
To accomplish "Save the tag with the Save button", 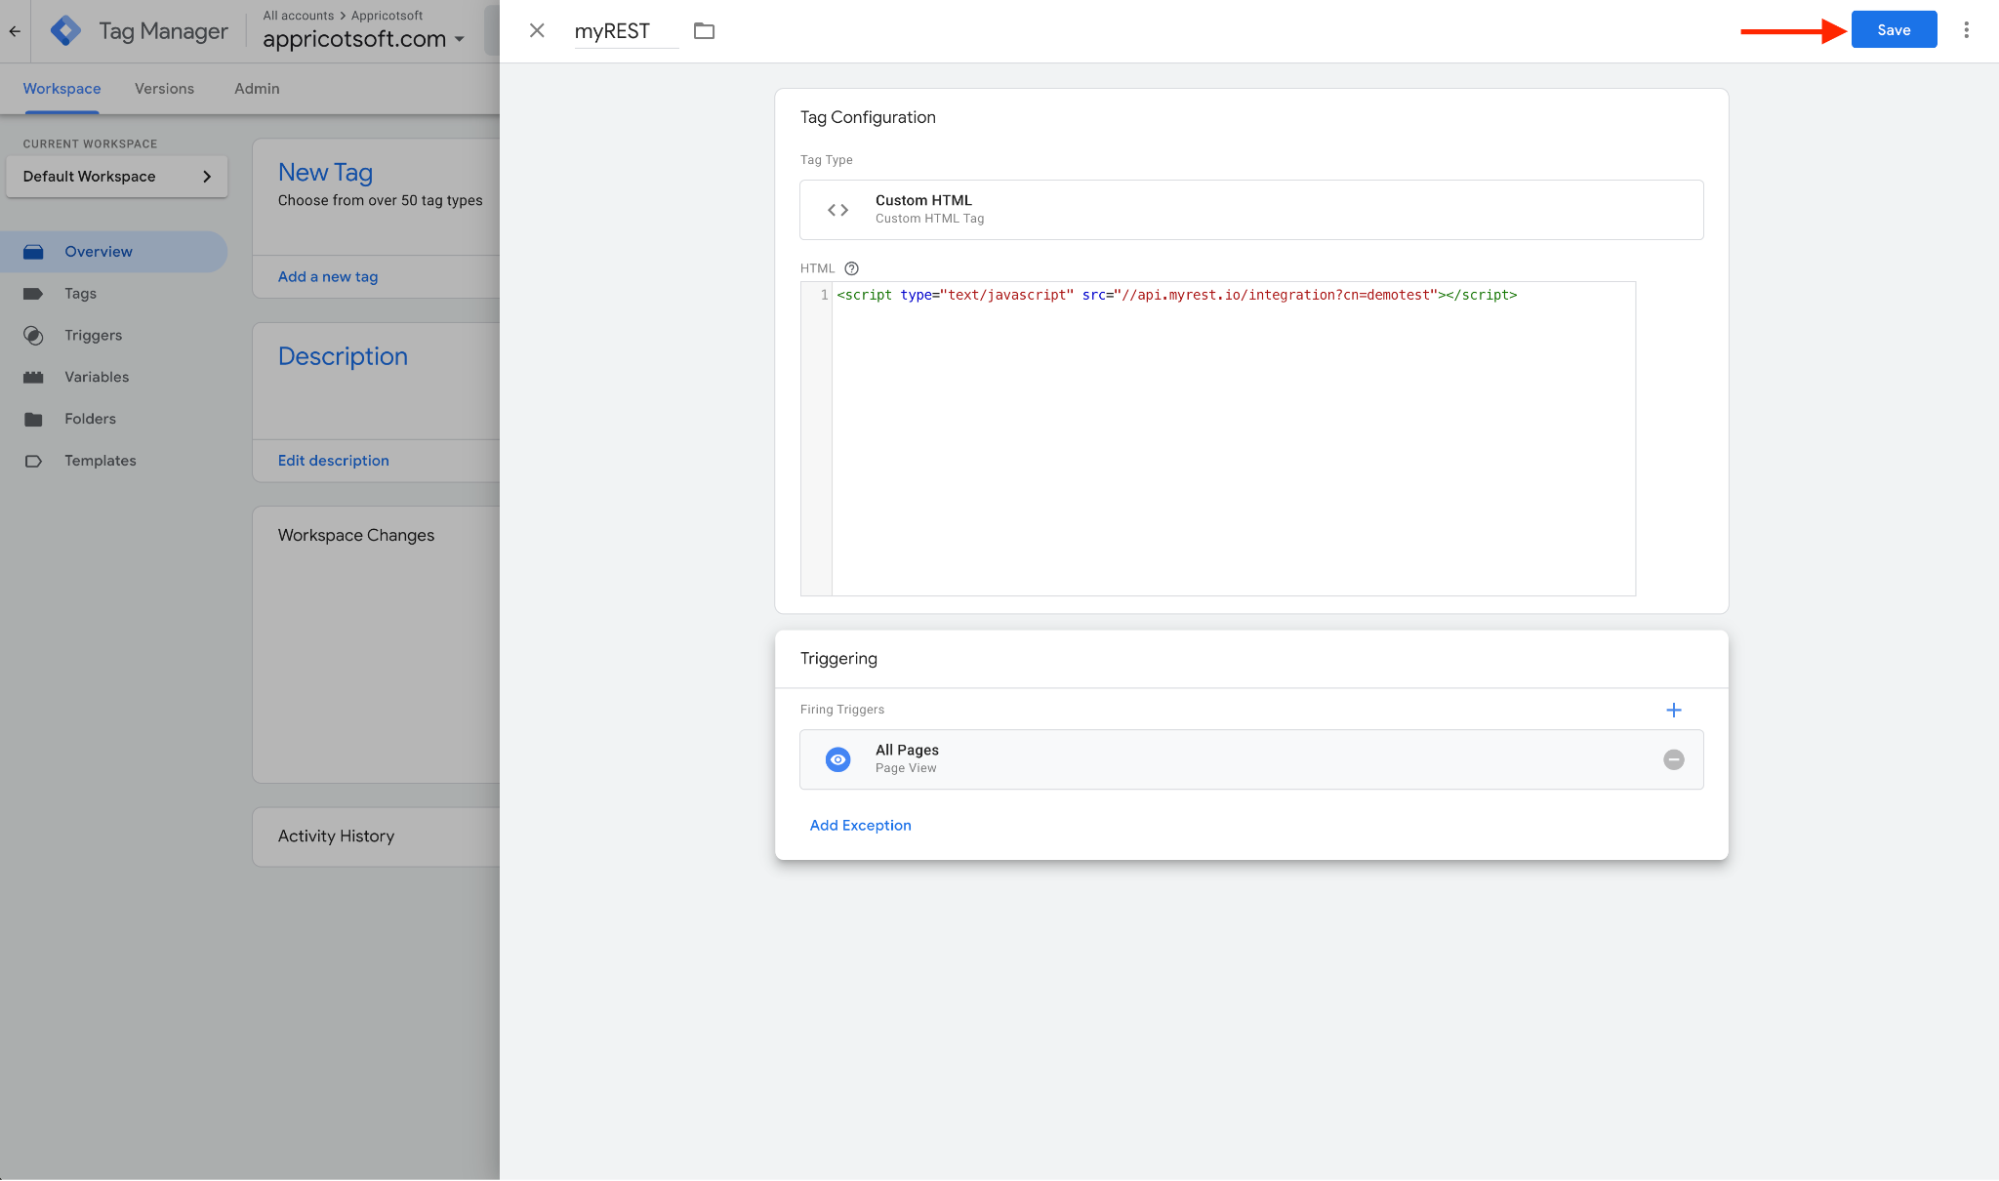I will click(x=1893, y=30).
